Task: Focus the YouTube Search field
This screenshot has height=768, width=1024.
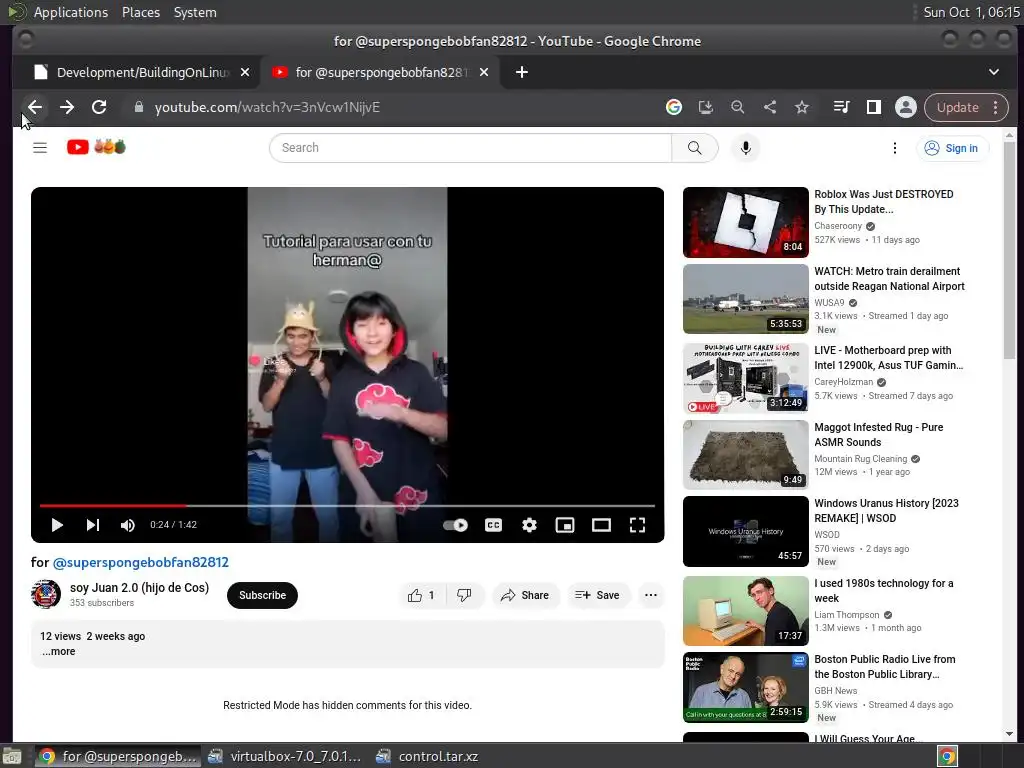Action: coord(470,148)
